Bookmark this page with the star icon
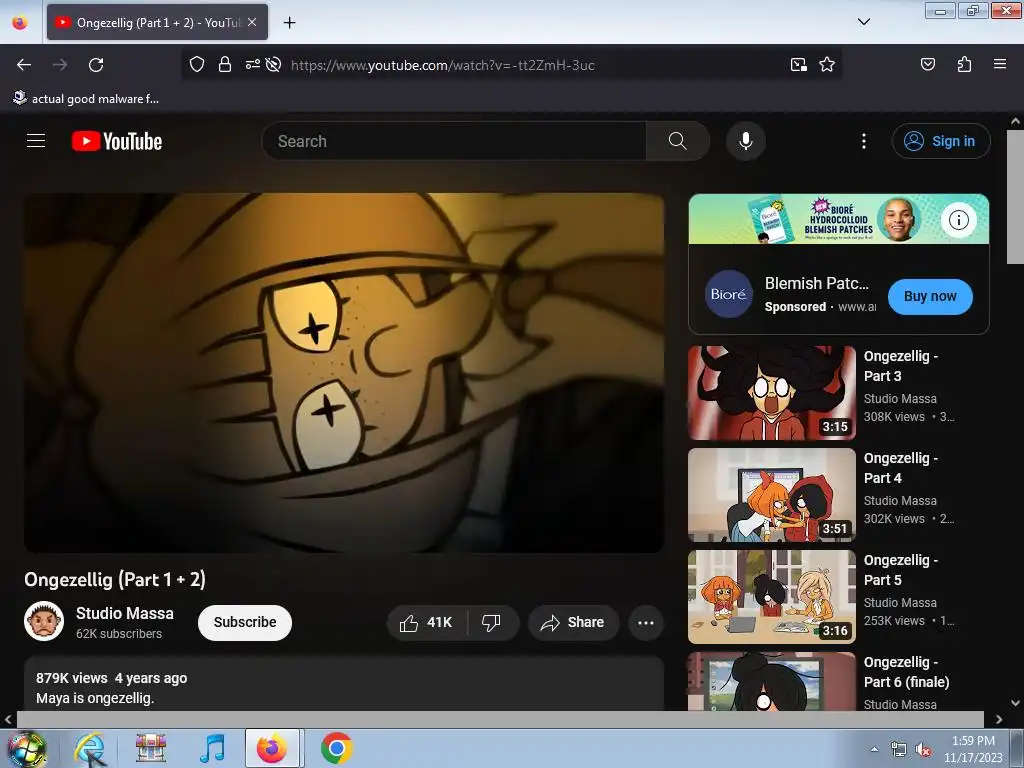This screenshot has height=768, width=1024. click(x=827, y=65)
